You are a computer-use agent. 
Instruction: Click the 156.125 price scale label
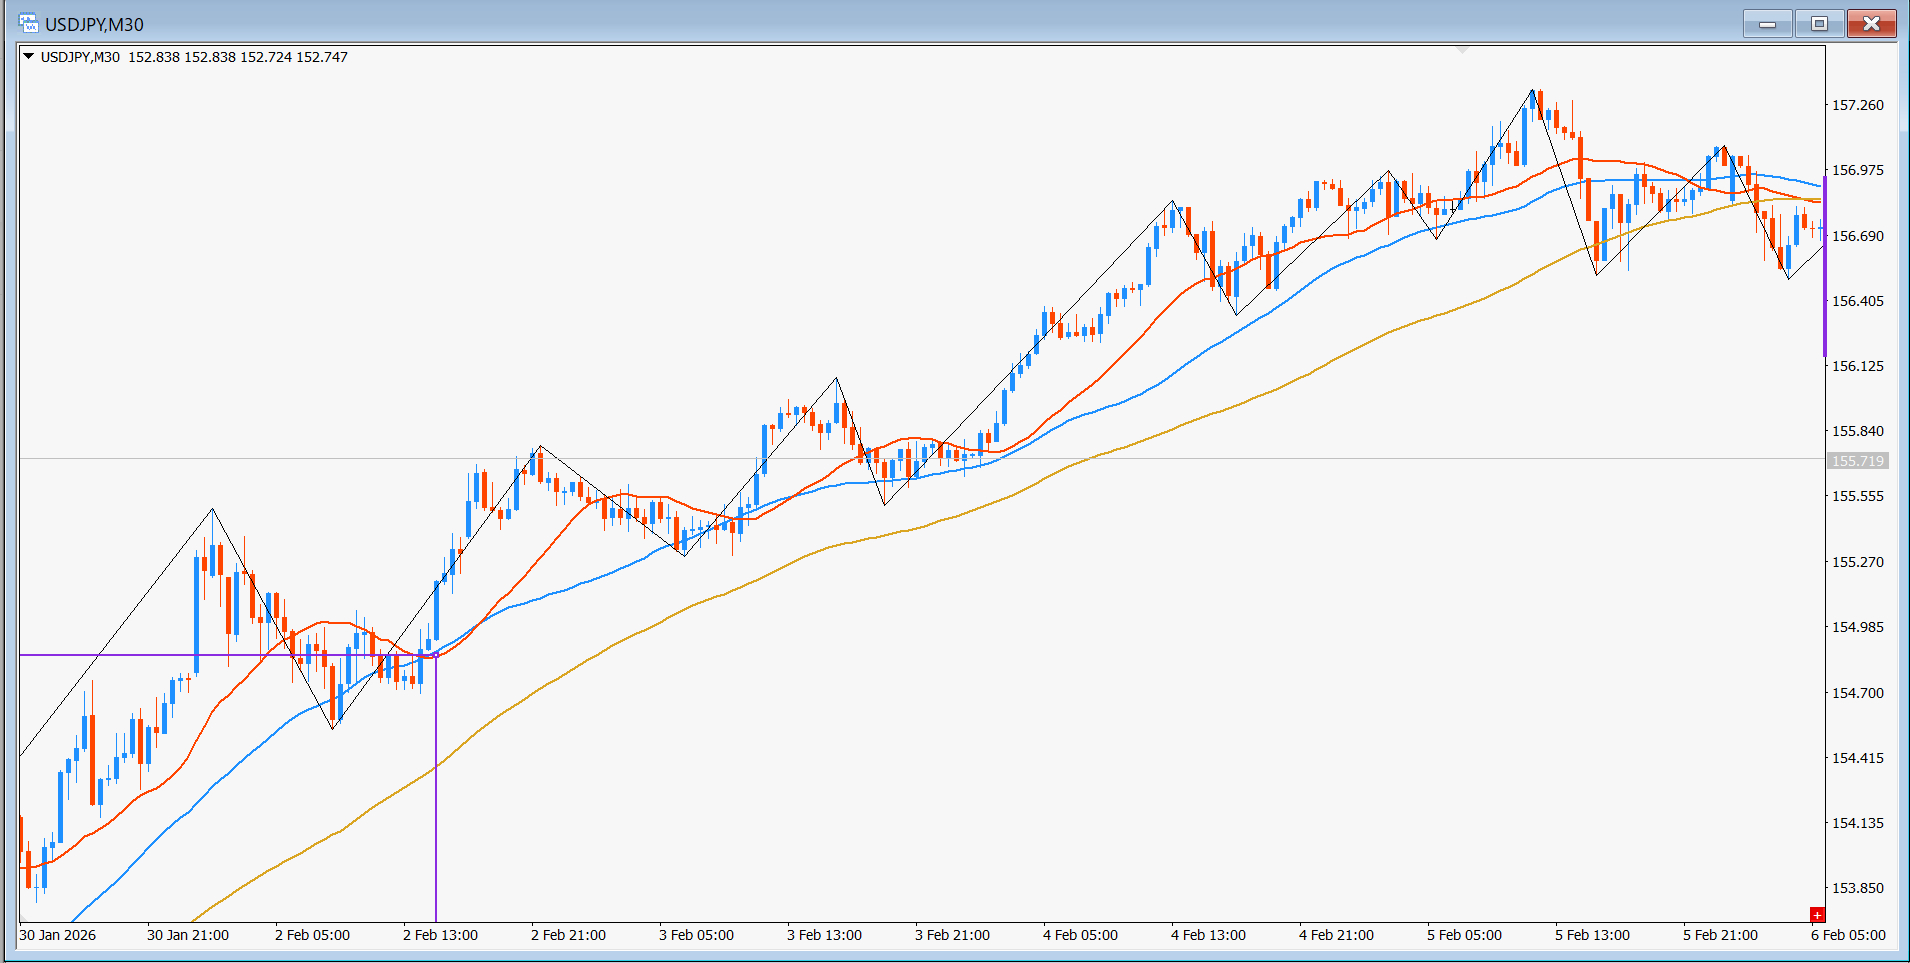[1857, 366]
